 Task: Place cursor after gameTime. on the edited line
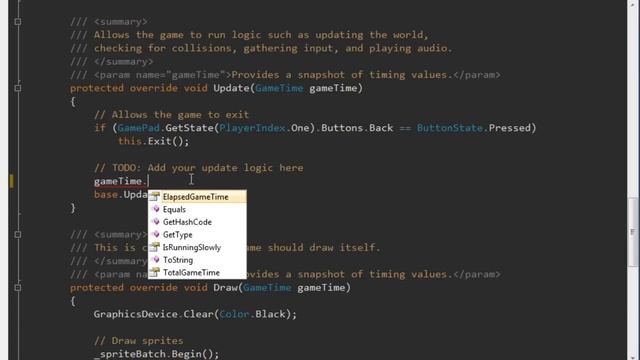pos(148,181)
